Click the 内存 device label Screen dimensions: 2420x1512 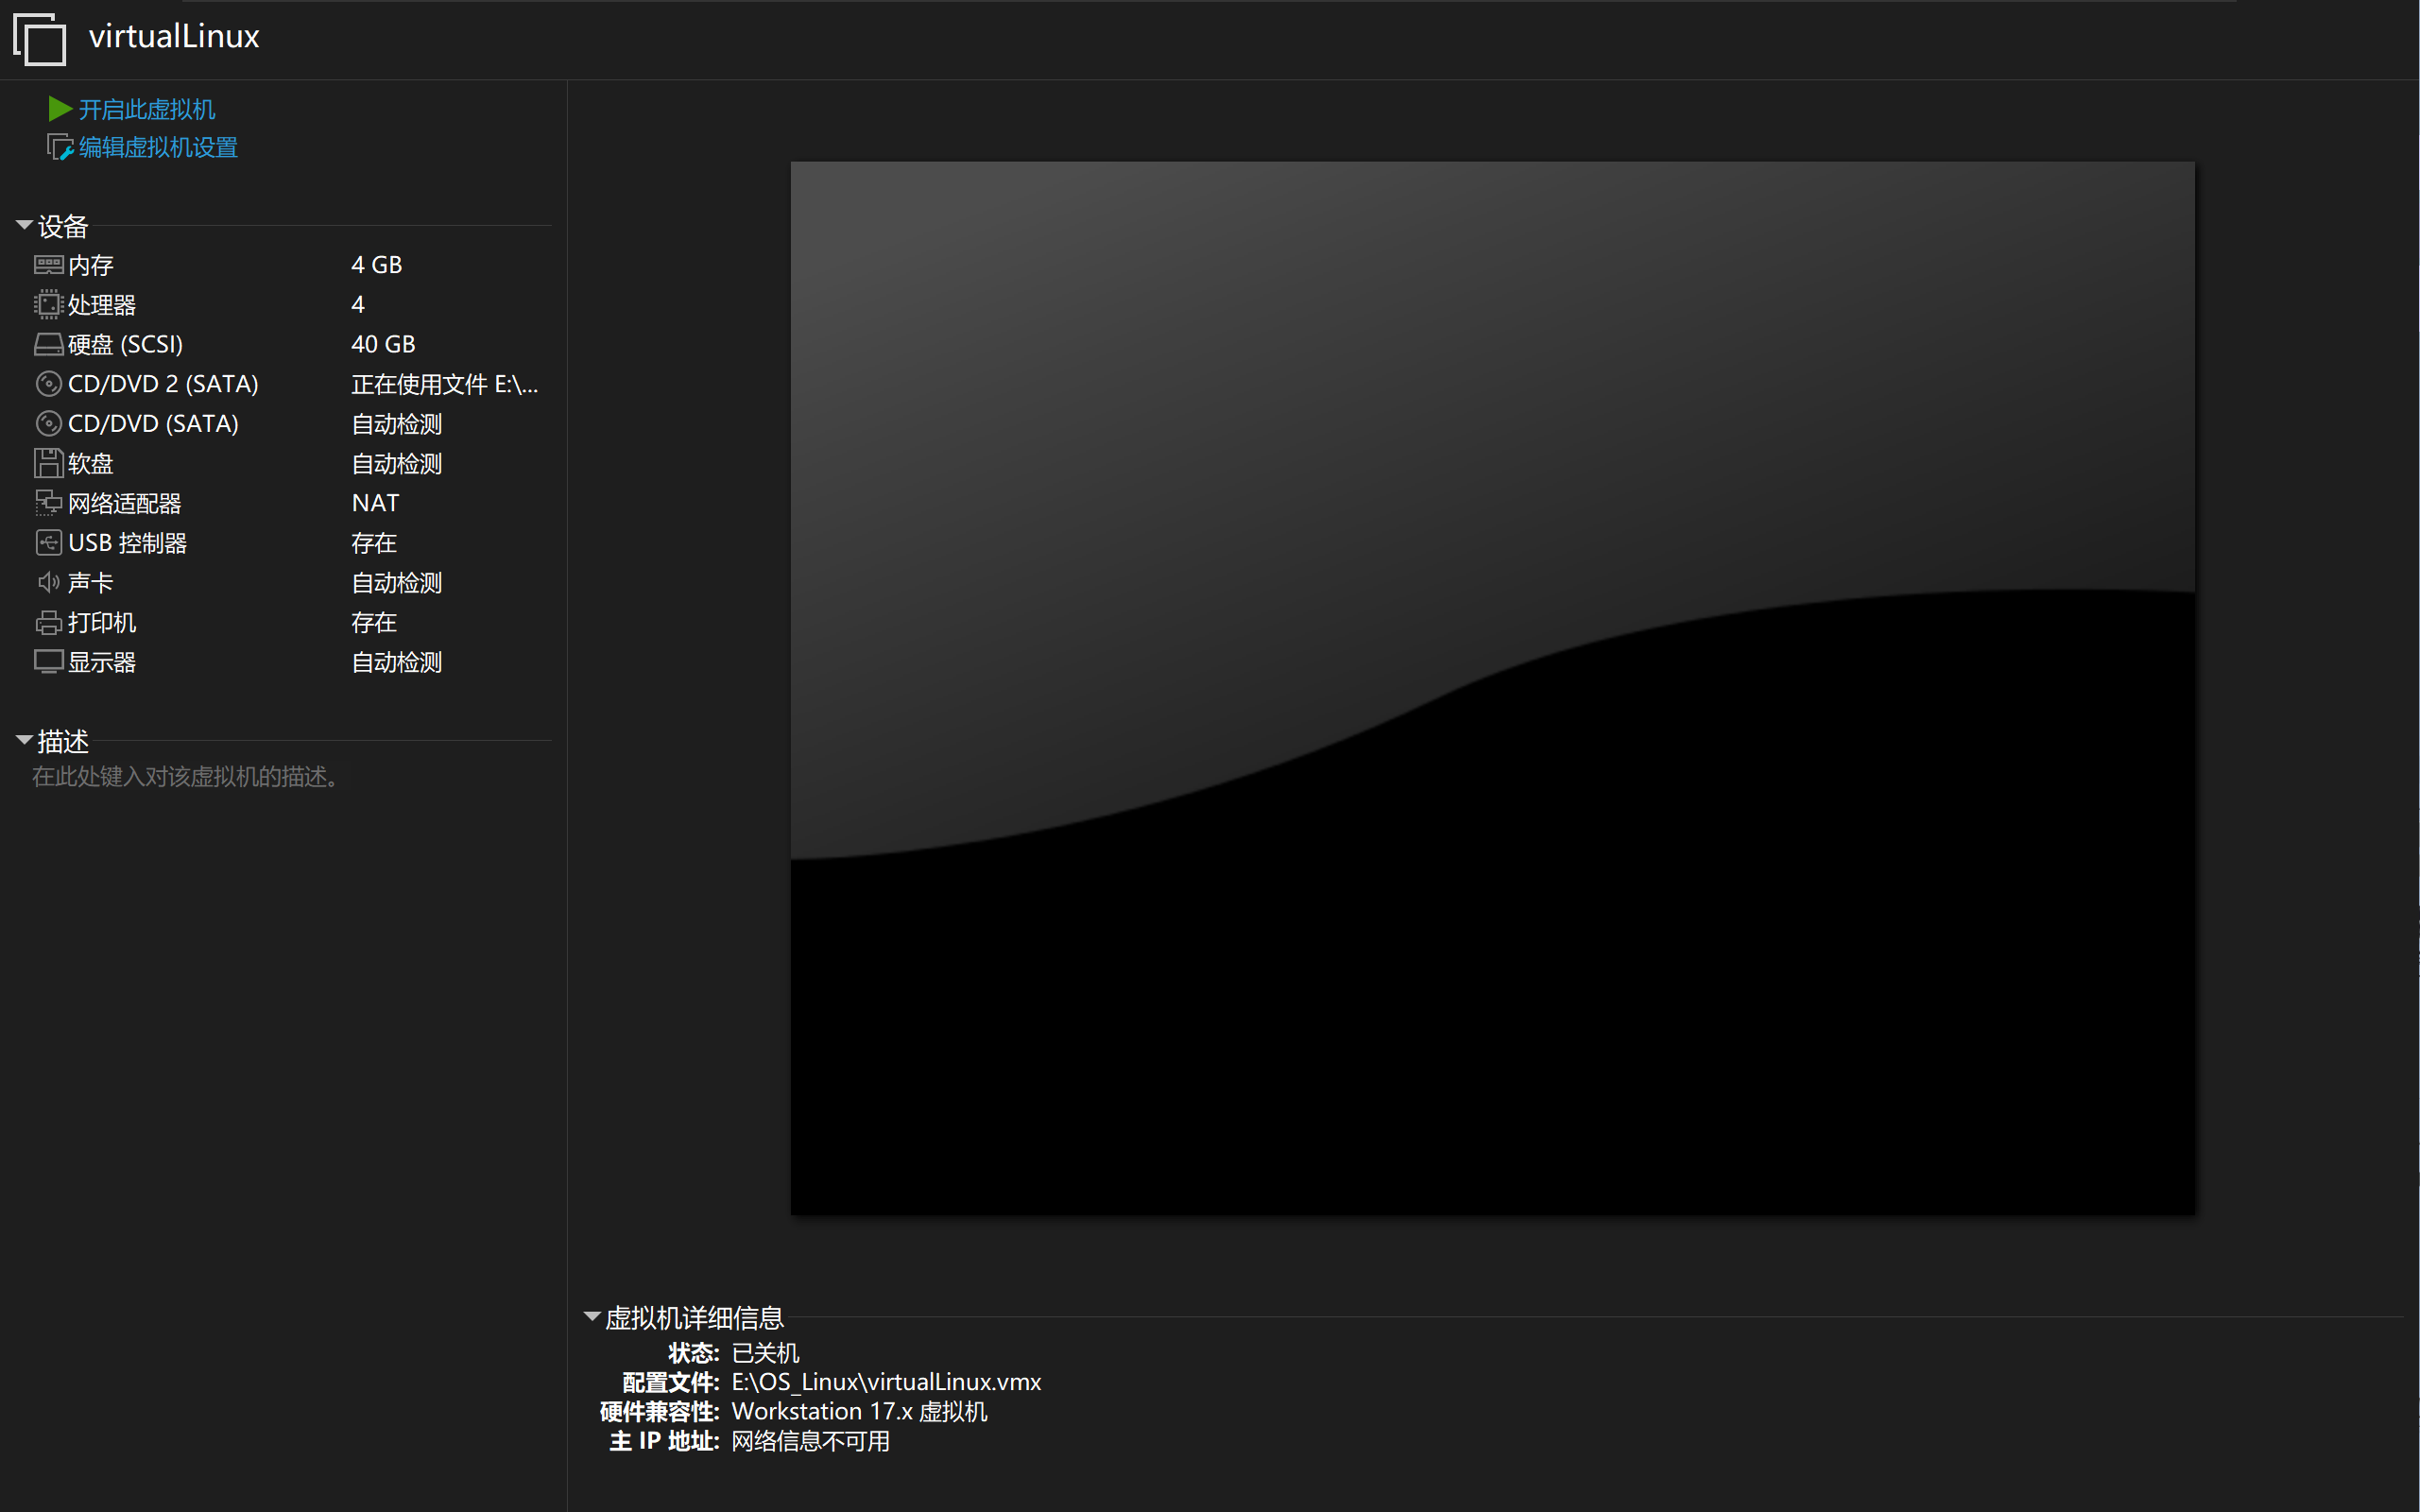91,265
